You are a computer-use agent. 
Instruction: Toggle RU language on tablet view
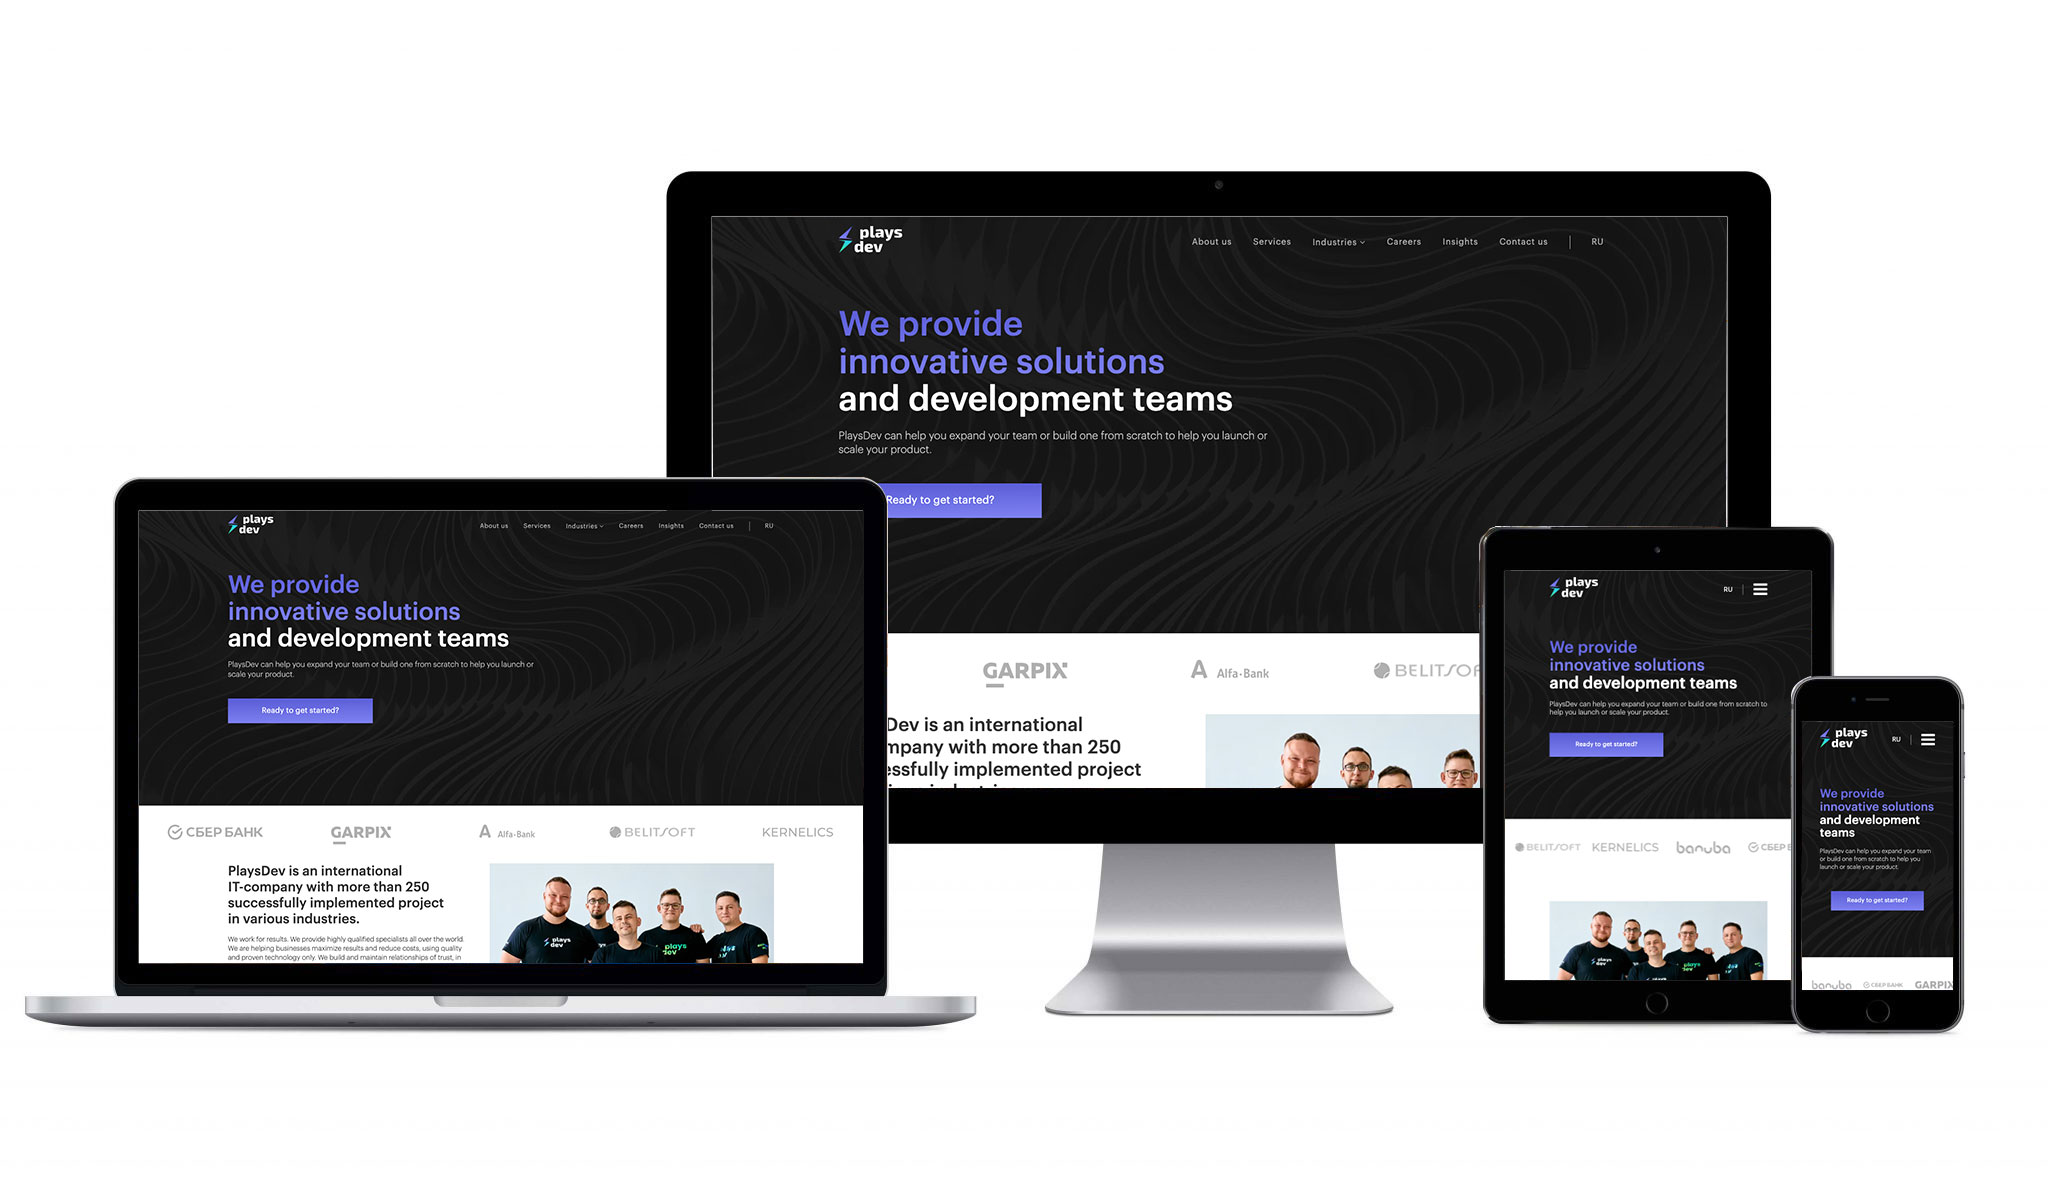point(1726,589)
